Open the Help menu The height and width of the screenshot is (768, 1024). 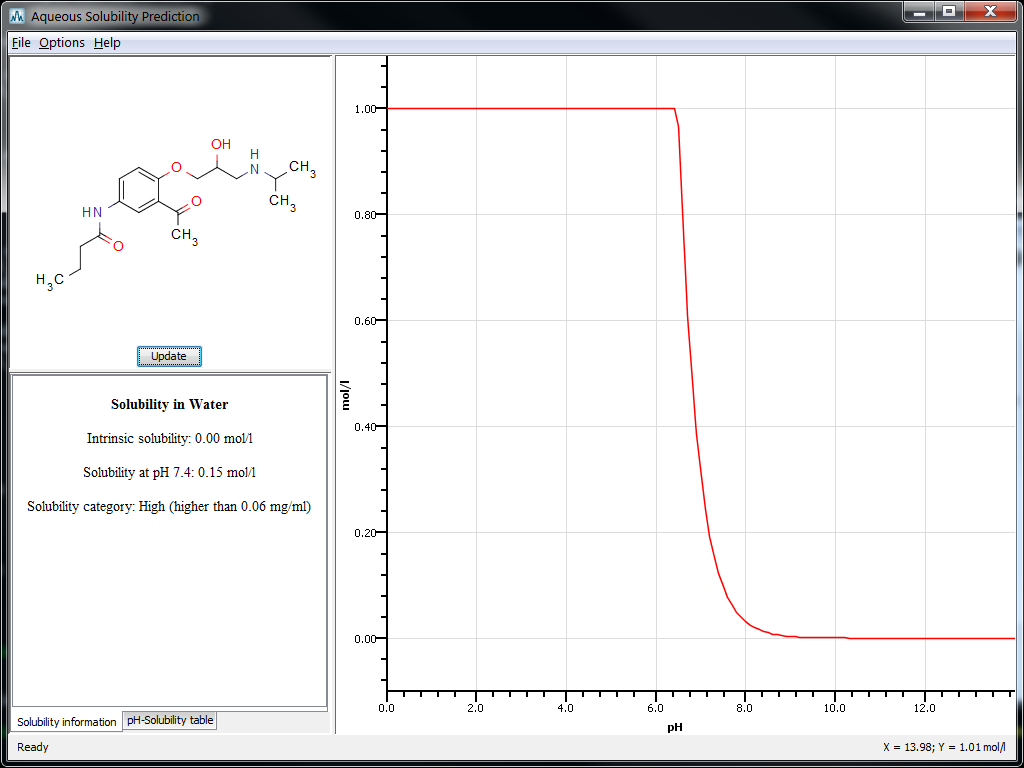pos(106,43)
